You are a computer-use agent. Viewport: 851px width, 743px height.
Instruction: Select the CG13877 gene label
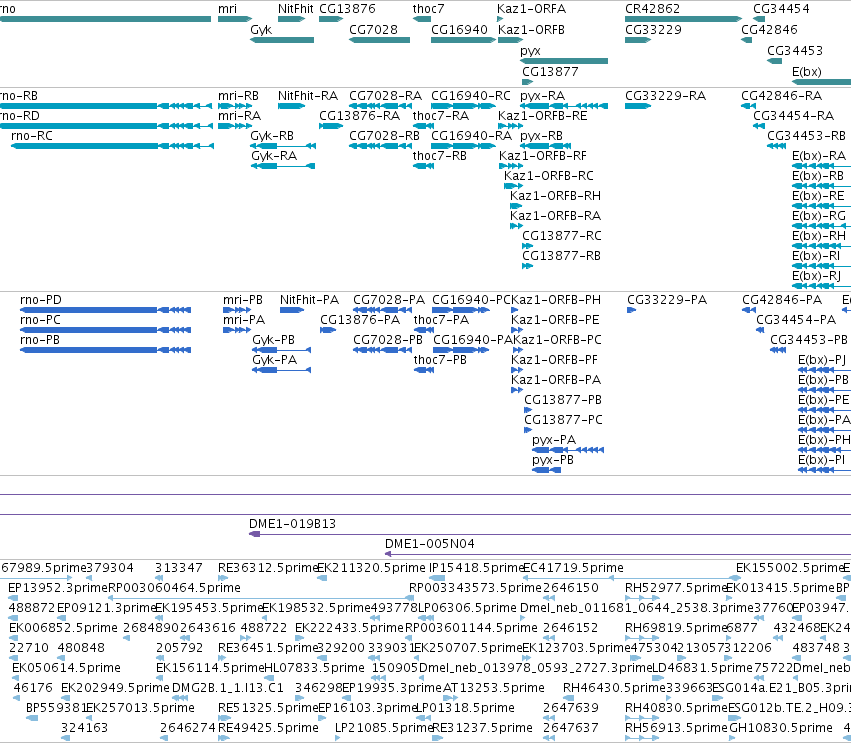550,72
